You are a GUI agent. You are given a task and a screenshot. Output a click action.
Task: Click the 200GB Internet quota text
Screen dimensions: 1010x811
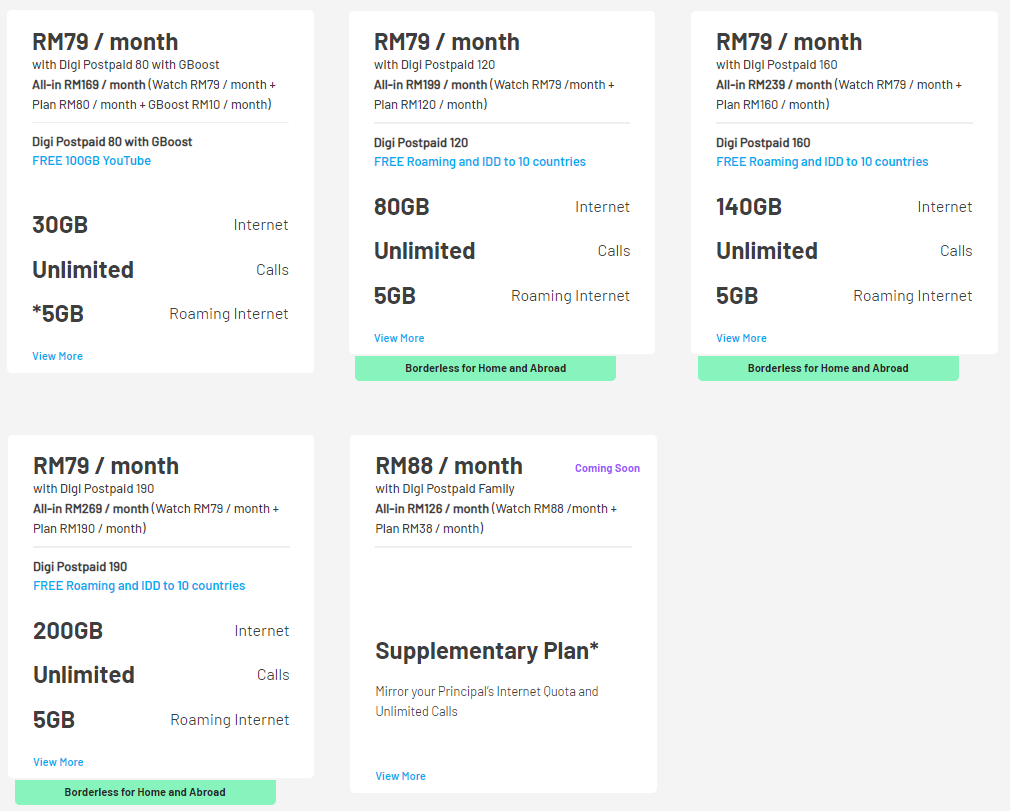click(x=68, y=631)
